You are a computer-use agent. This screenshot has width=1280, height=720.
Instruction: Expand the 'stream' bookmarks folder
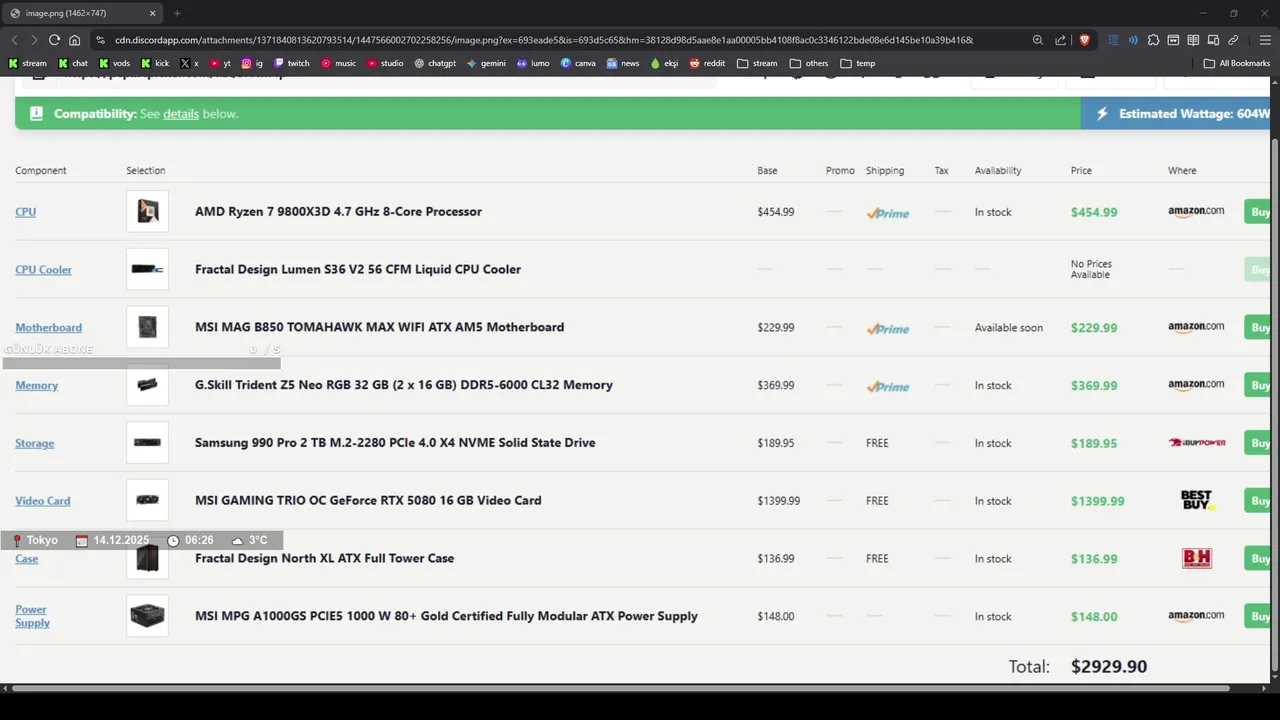coord(757,63)
